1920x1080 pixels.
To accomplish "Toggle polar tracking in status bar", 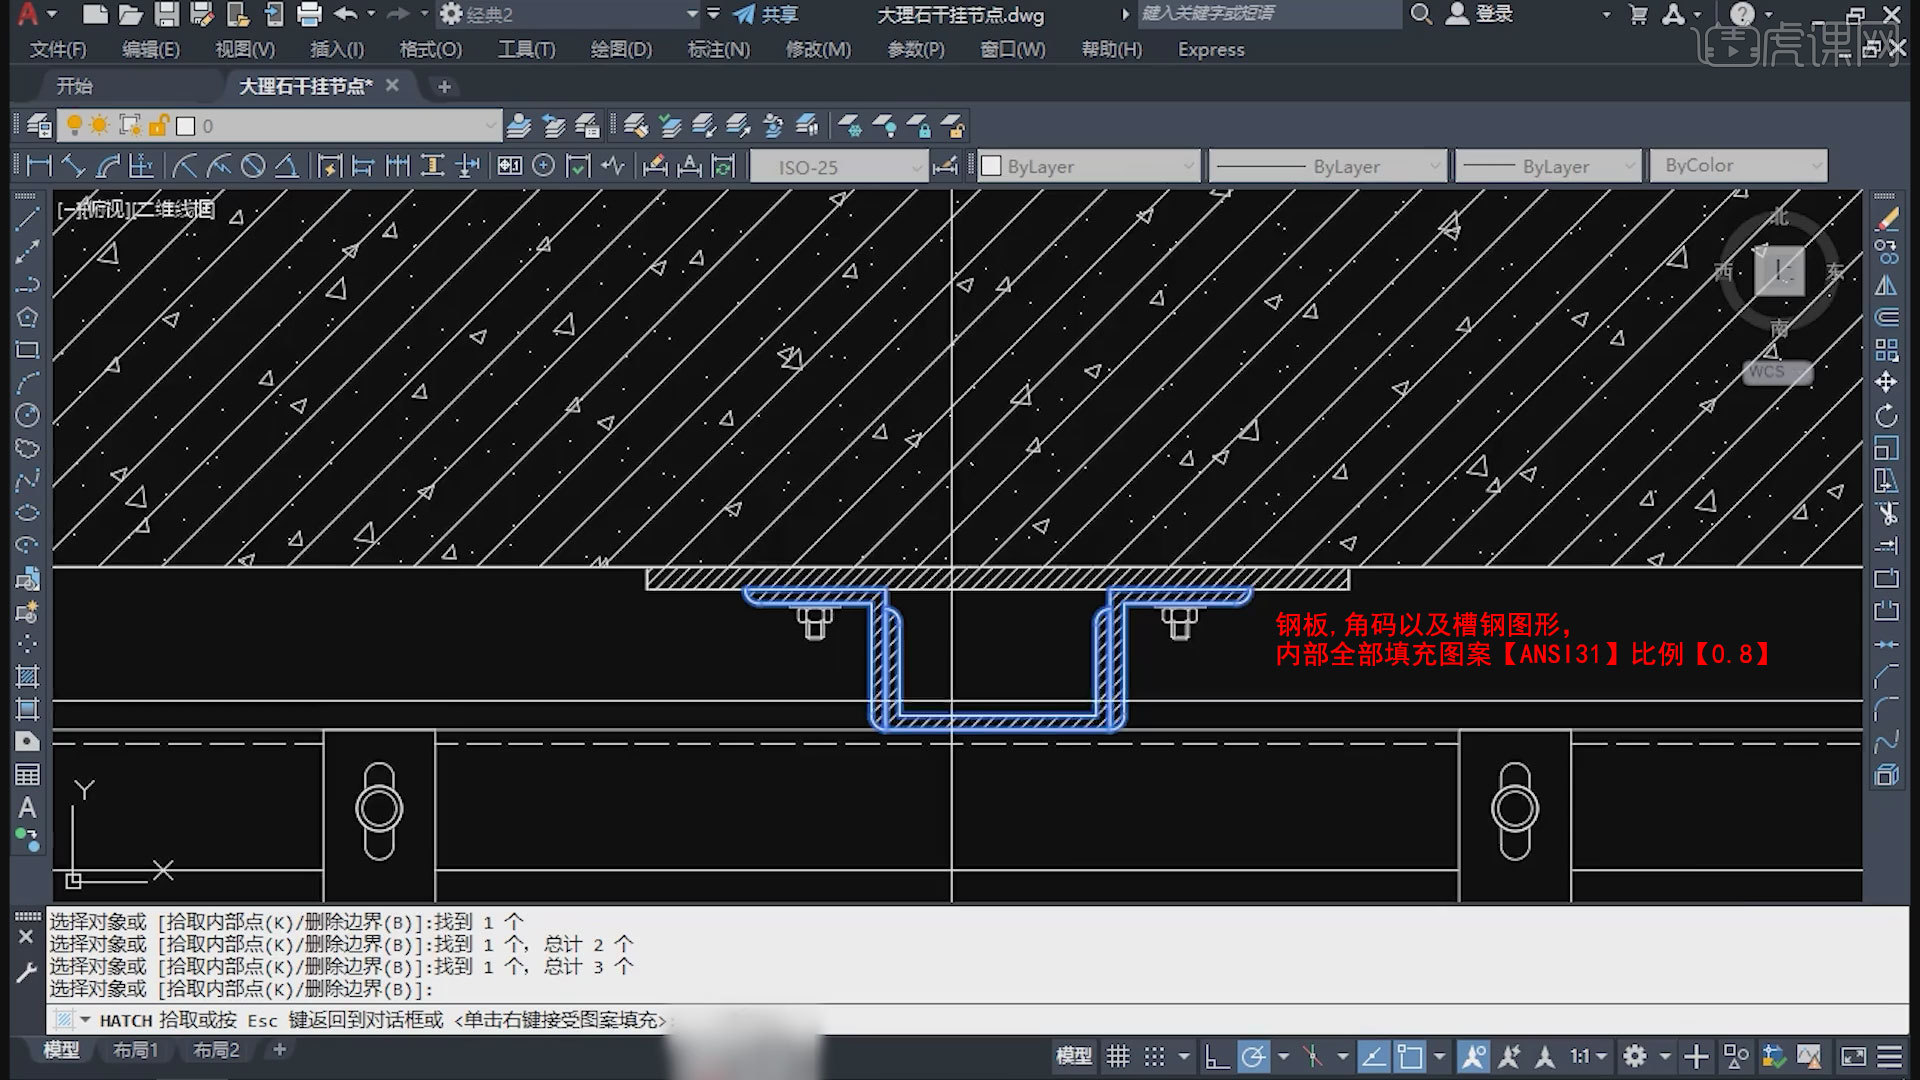I will click(1253, 1056).
